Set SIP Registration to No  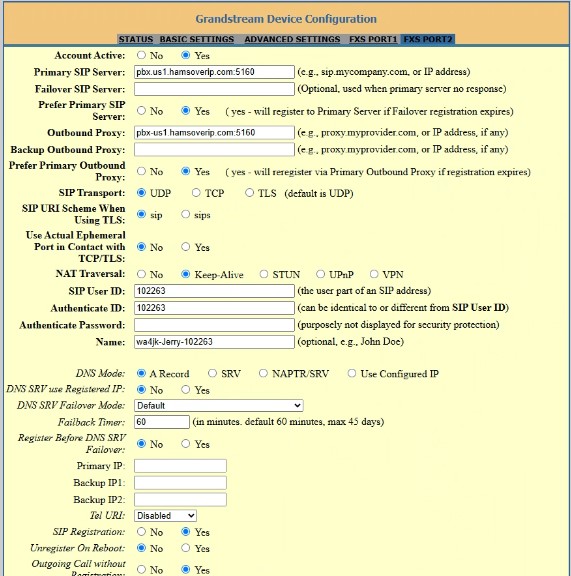[x=141, y=532]
